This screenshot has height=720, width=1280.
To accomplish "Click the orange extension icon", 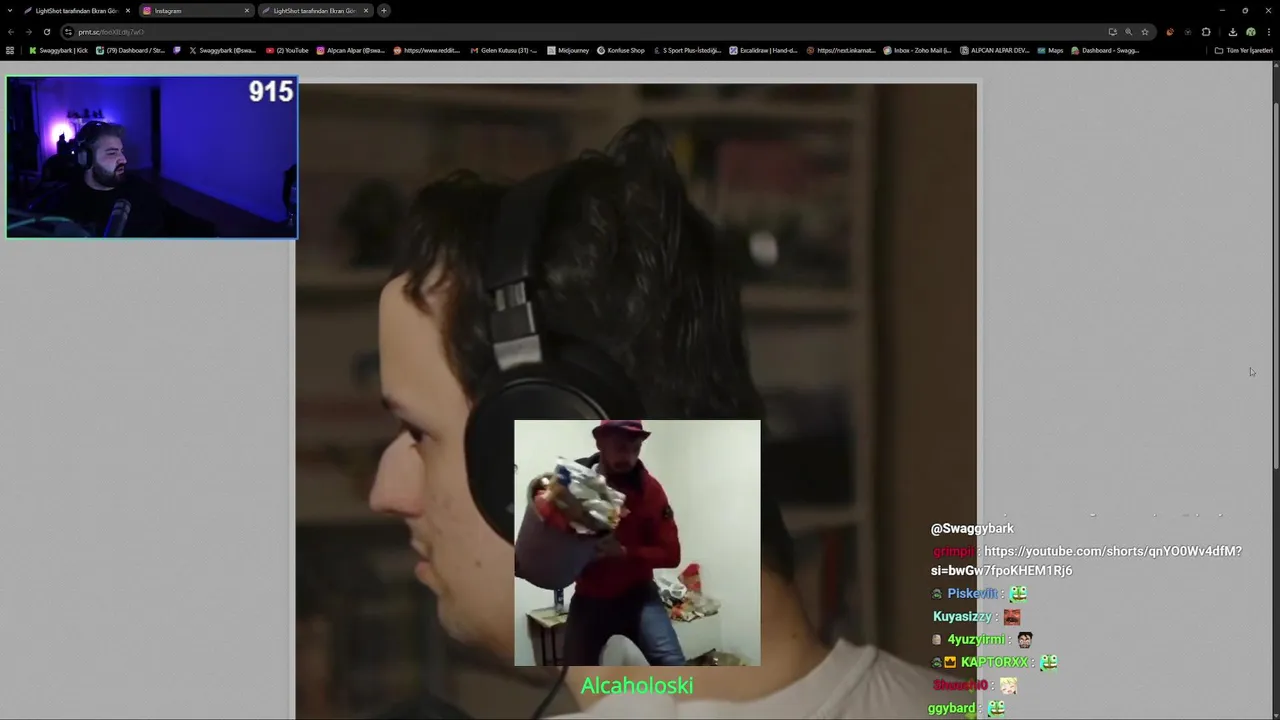I will tap(1170, 32).
